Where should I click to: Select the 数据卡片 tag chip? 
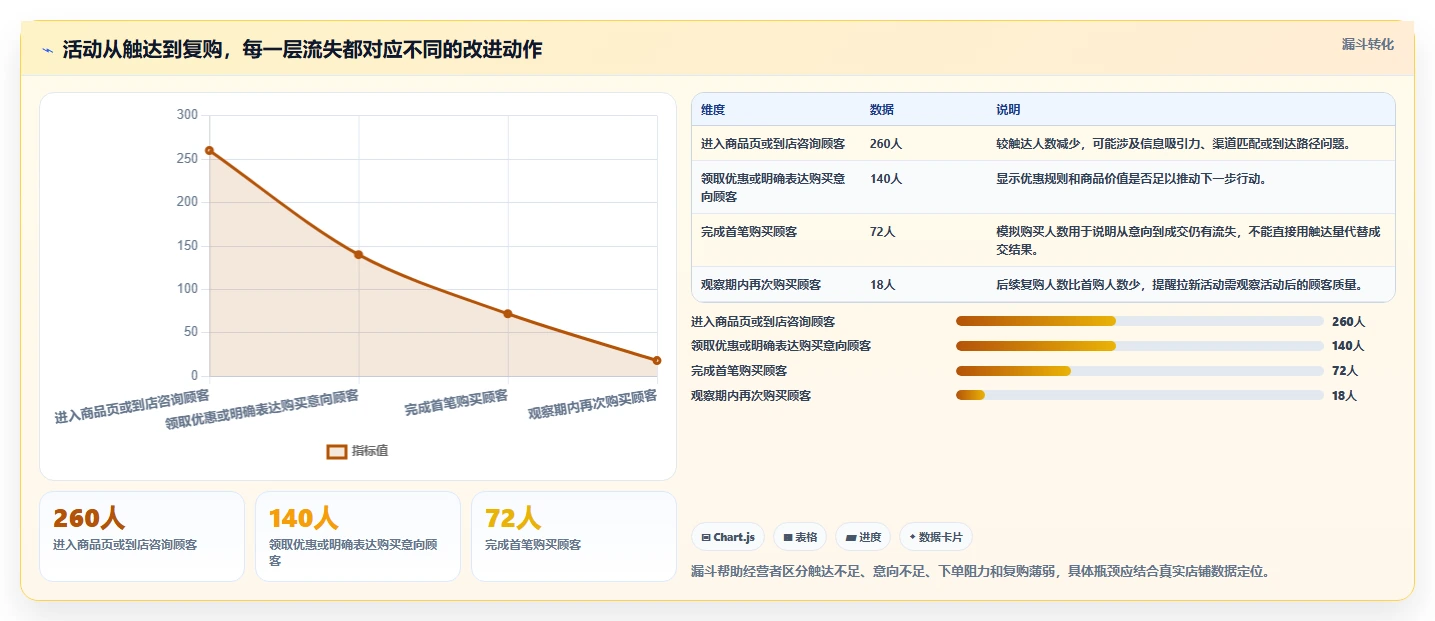pos(936,537)
